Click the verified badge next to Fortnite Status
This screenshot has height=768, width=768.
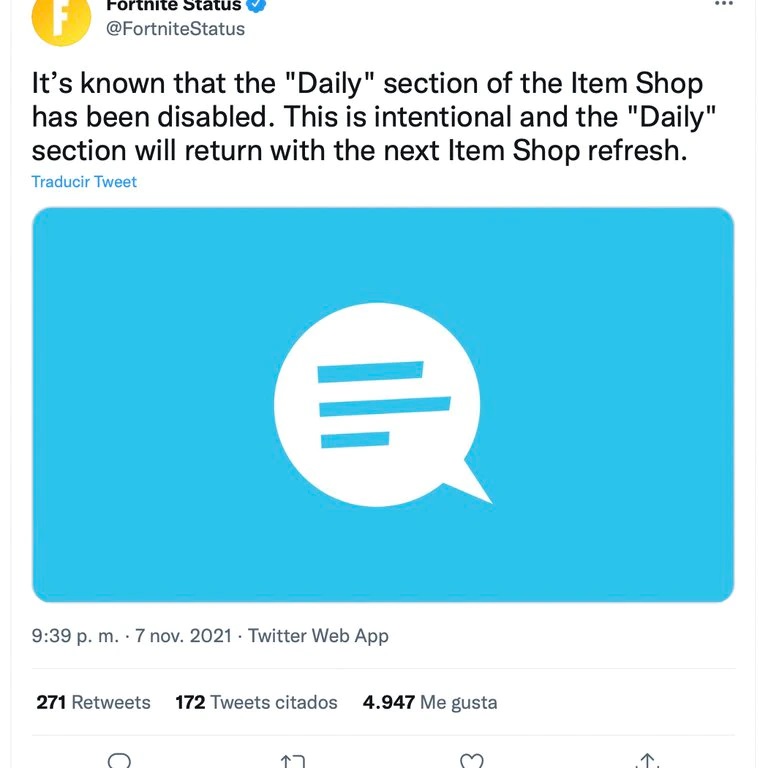point(256,5)
